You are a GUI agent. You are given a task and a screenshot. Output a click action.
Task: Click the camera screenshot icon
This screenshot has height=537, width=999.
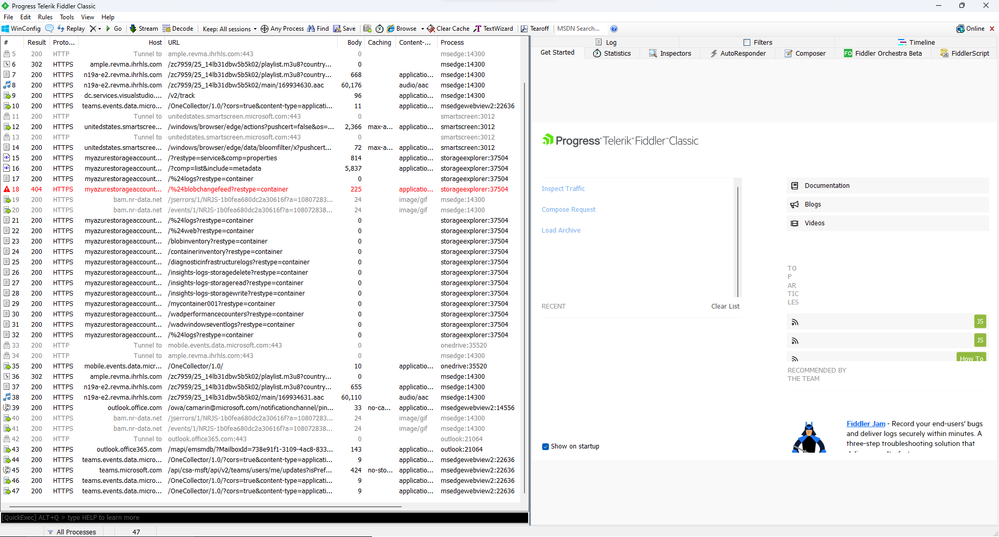(x=367, y=29)
